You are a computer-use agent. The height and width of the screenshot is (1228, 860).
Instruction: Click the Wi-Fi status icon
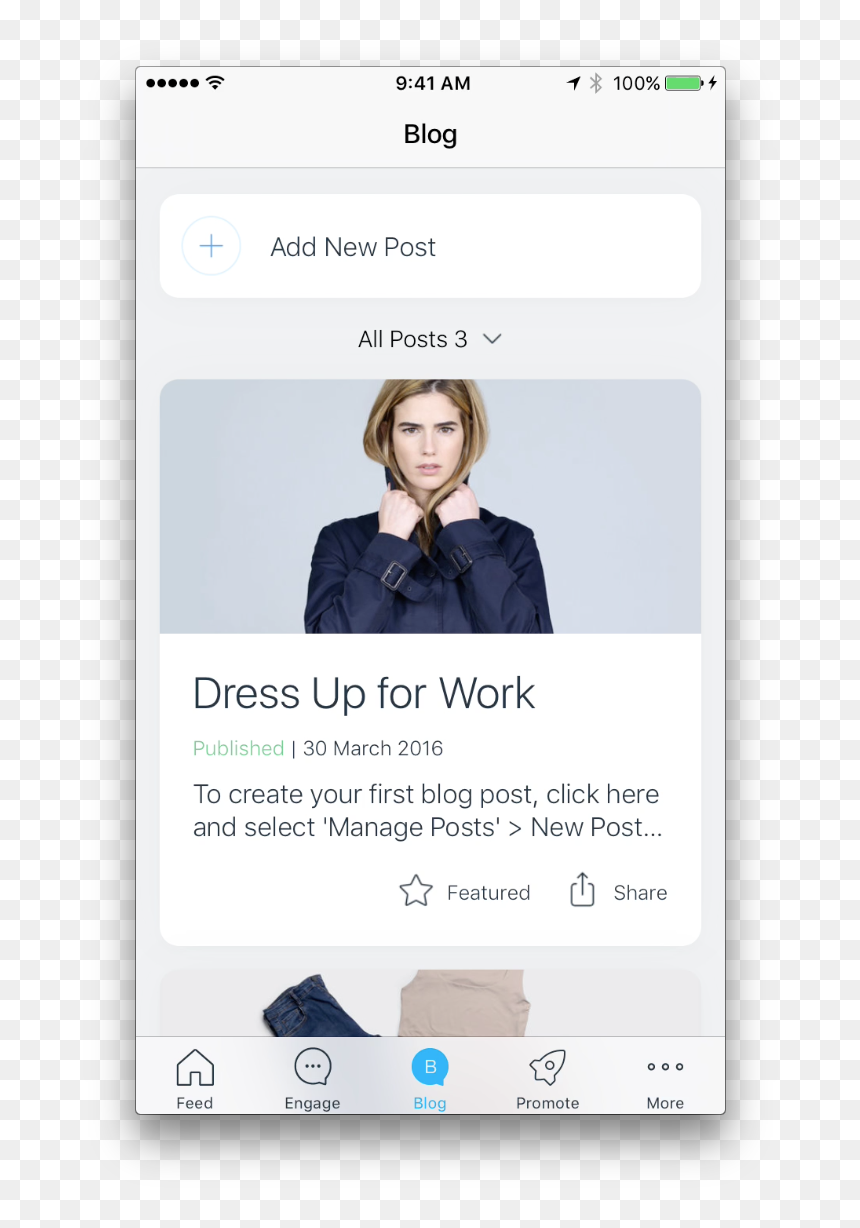click(x=215, y=83)
